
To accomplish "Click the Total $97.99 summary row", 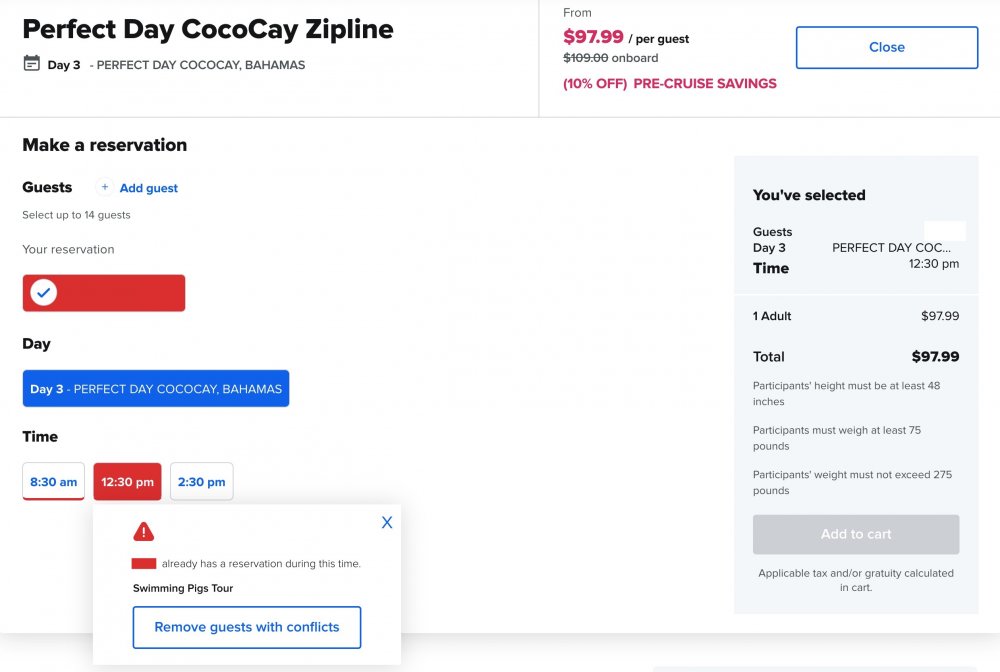I will pyautogui.click(x=856, y=356).
